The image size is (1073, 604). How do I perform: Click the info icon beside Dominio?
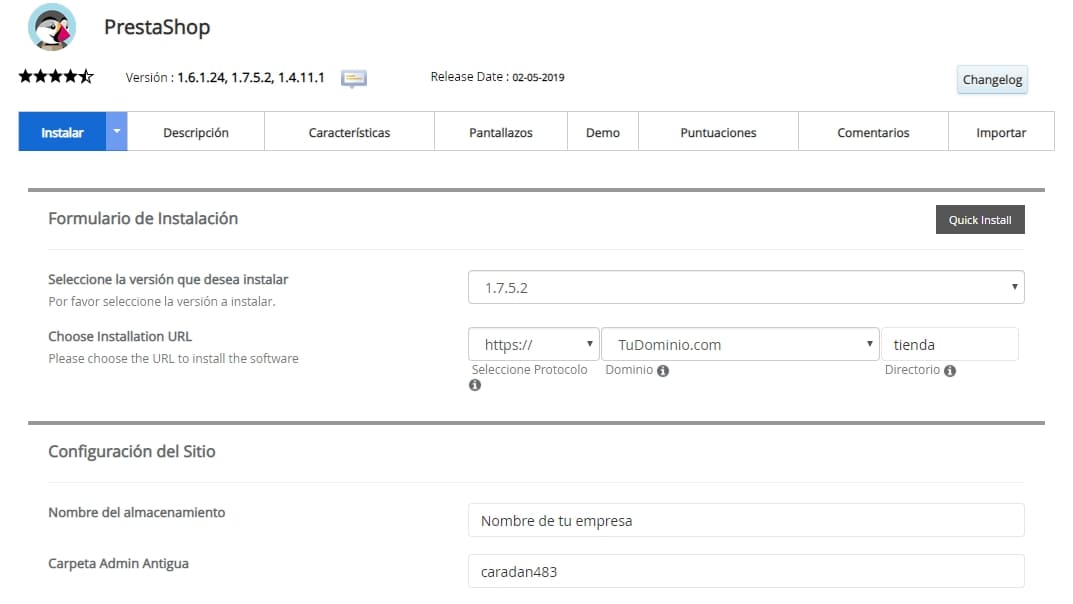point(663,371)
